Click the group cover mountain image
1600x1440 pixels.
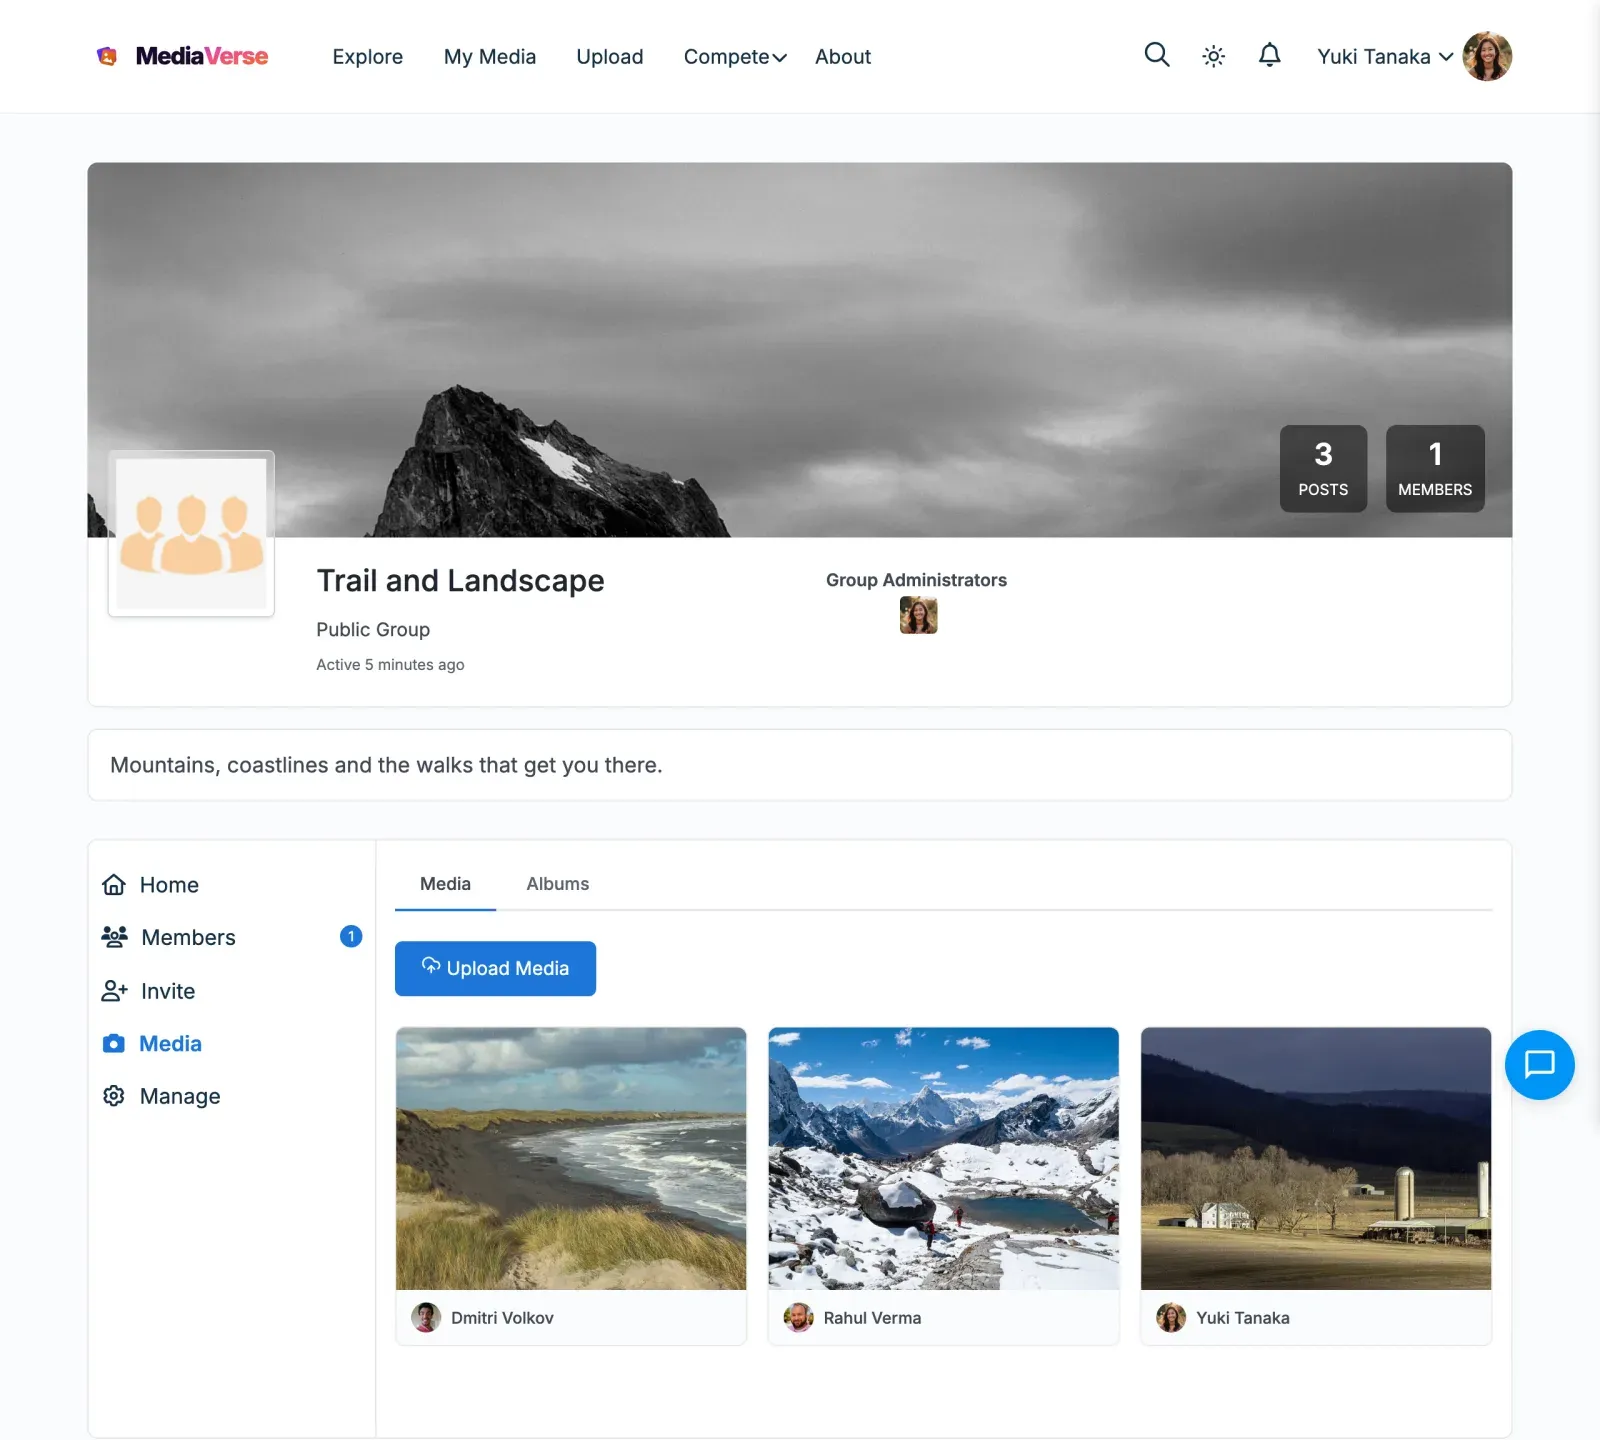800,350
